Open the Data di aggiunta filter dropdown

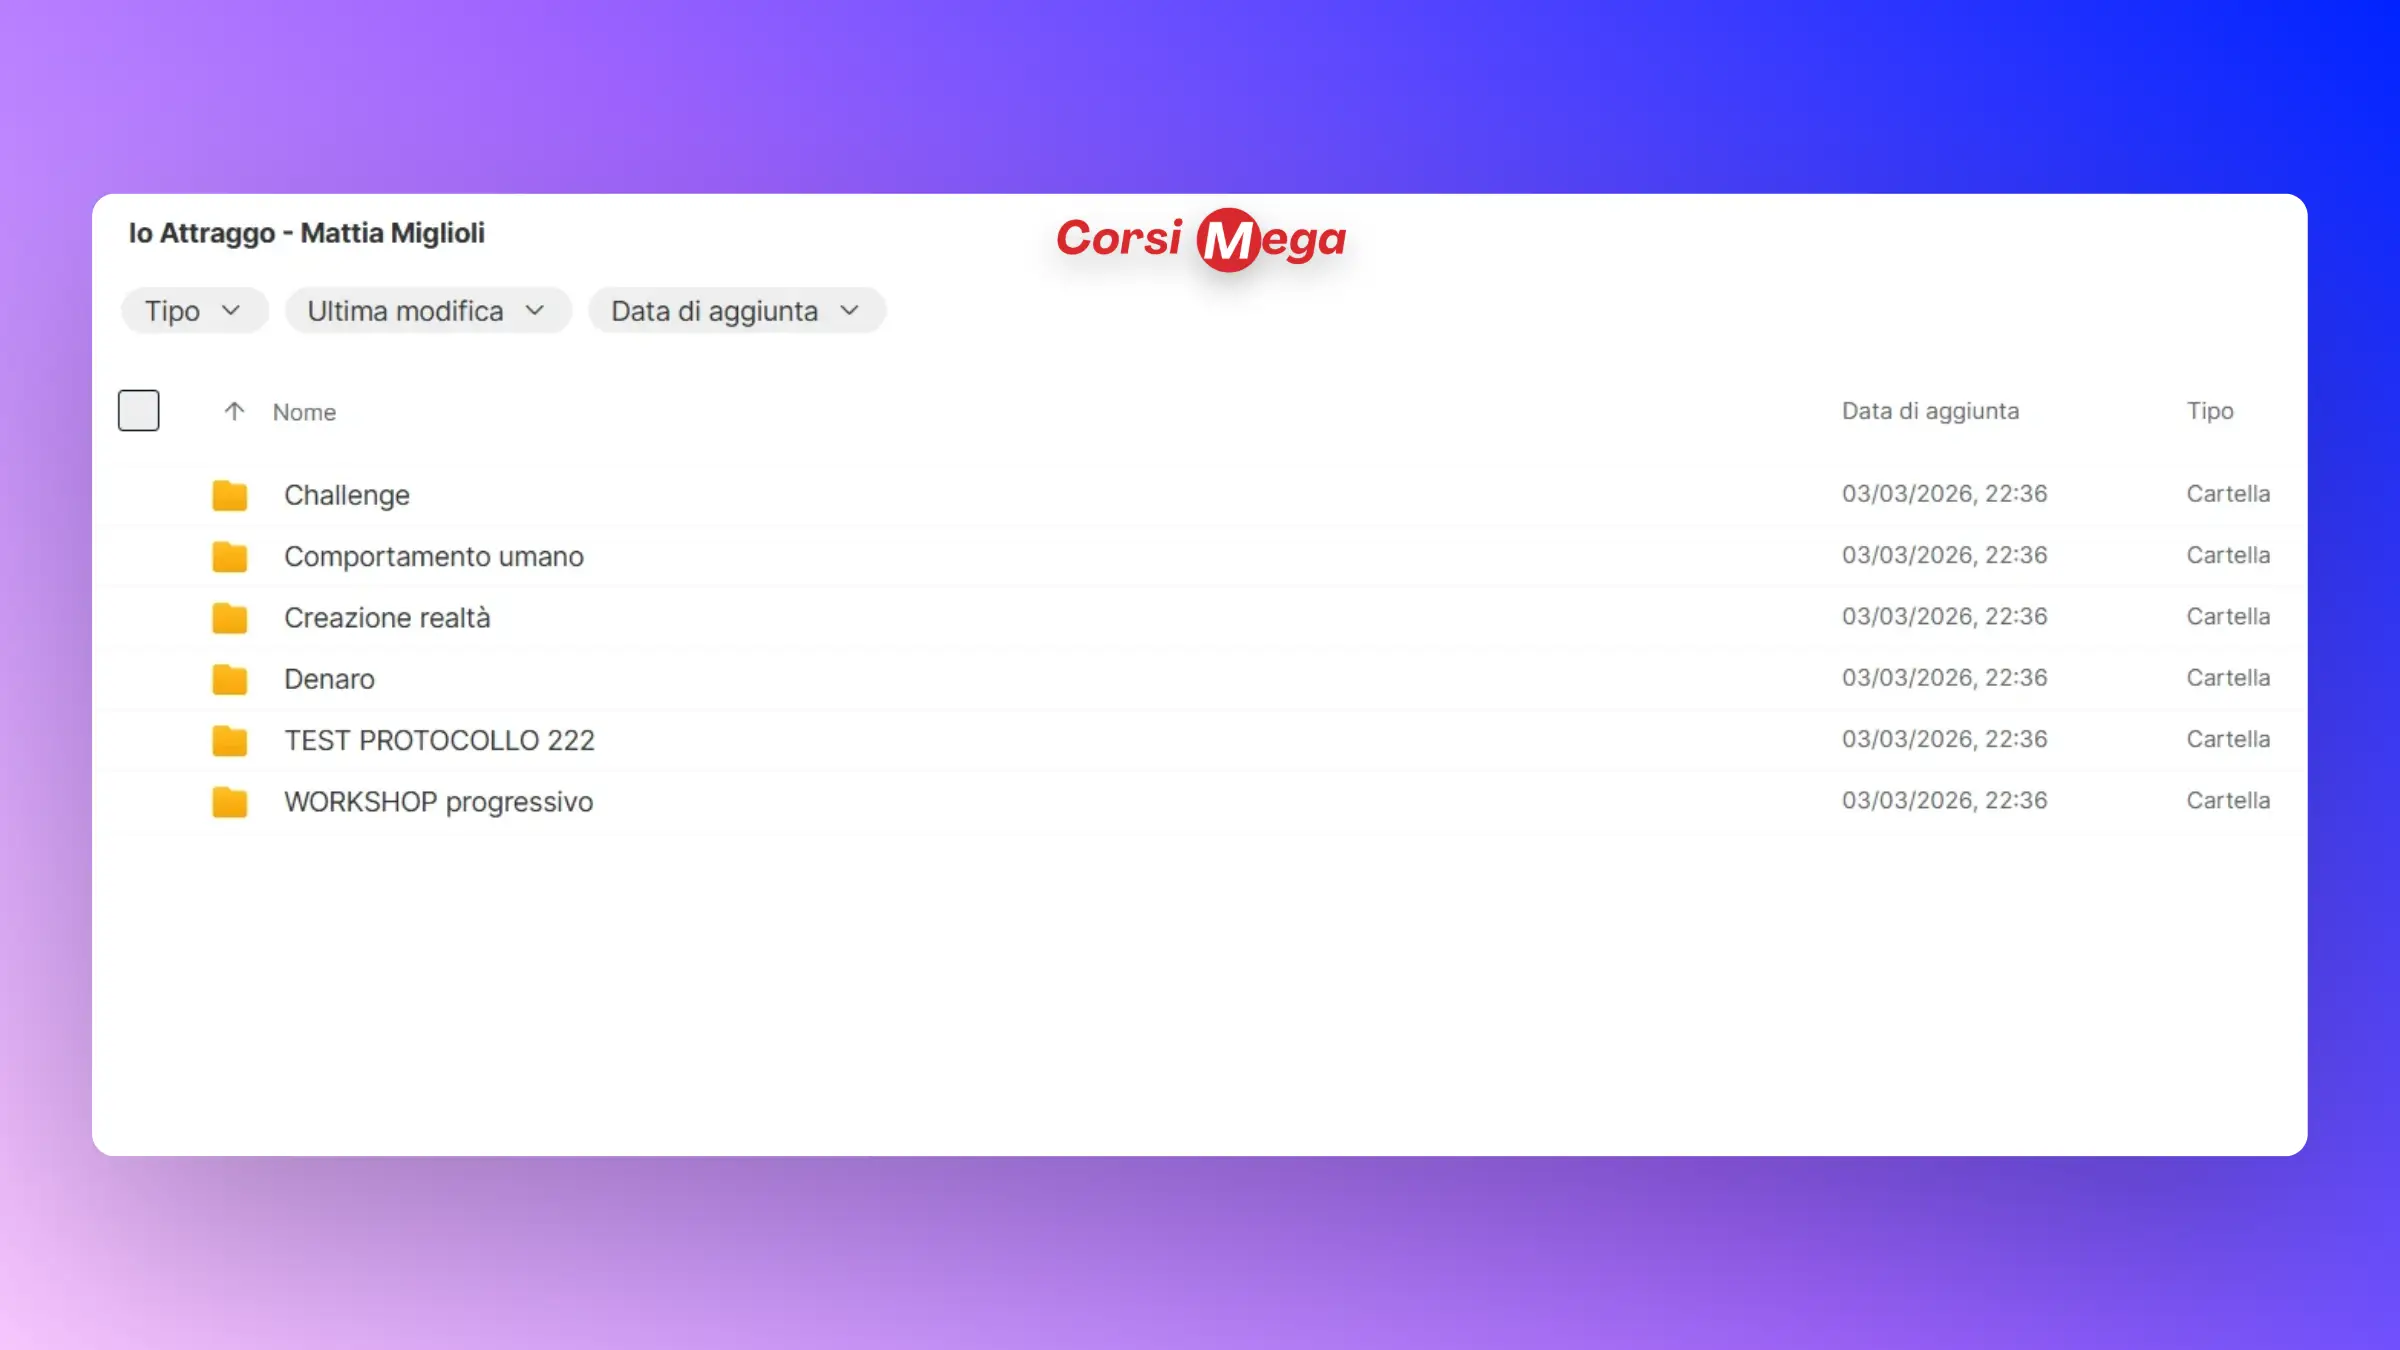coord(736,311)
